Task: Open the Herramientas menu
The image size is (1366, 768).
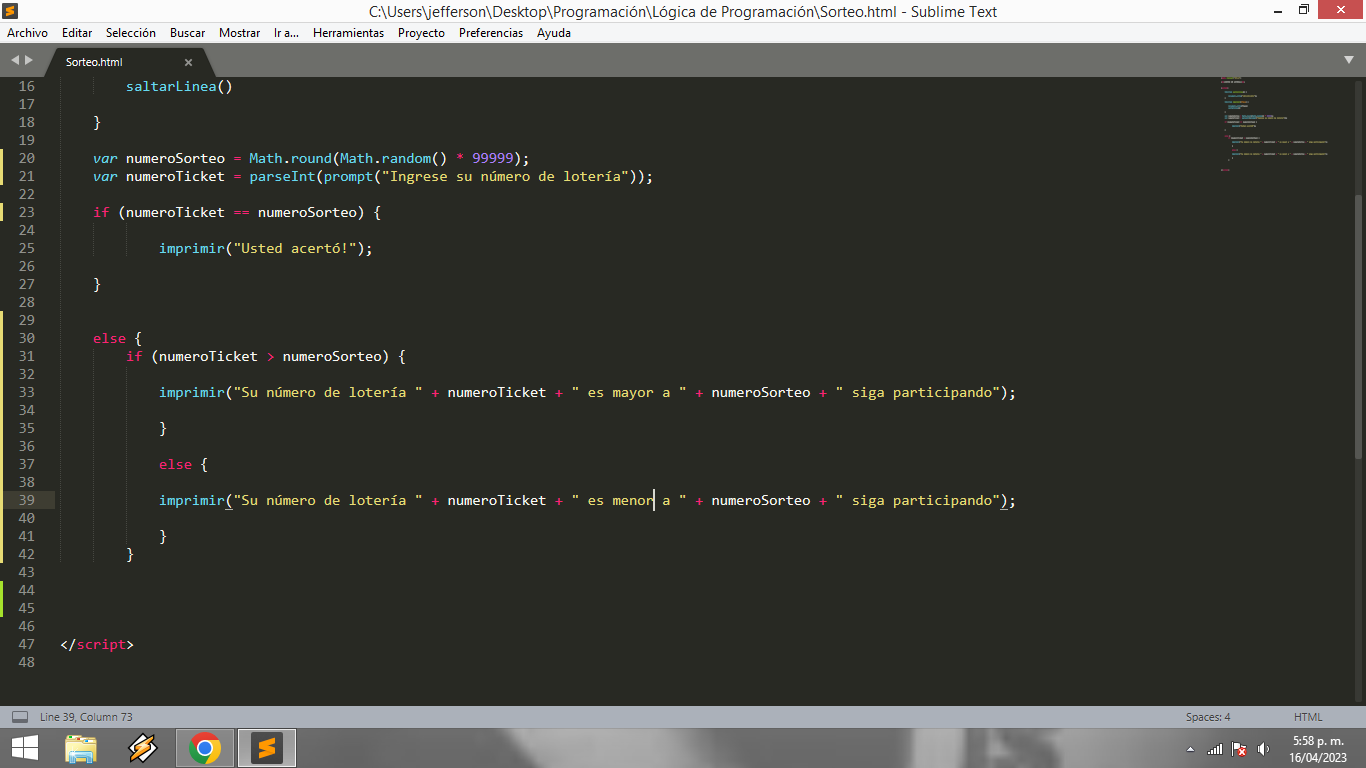Action: point(348,33)
